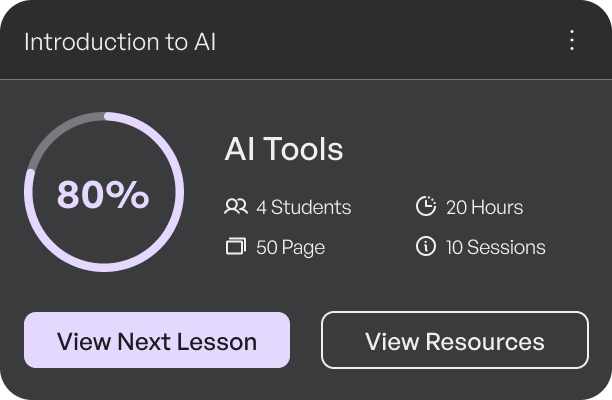This screenshot has width=612, height=400.
Task: Open the three-dot options menu
Action: click(x=572, y=40)
